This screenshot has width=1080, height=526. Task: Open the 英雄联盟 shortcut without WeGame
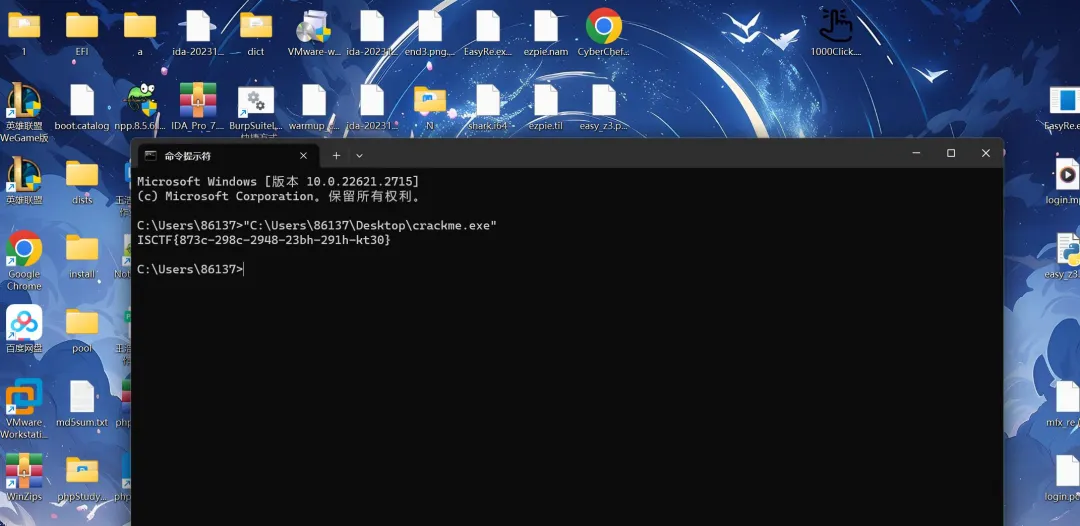(23, 175)
